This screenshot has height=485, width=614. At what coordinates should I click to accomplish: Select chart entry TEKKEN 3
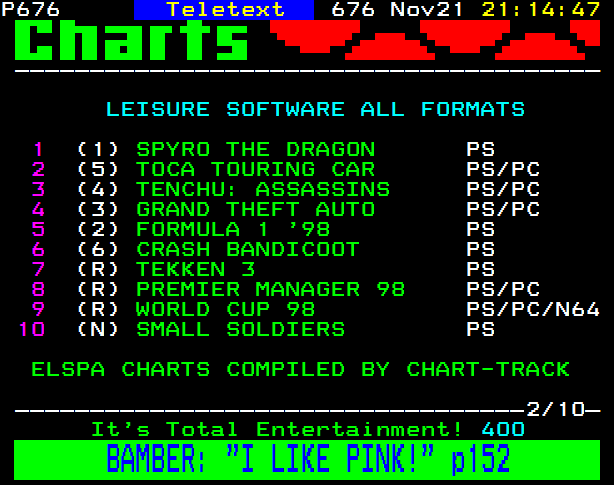tap(195, 269)
